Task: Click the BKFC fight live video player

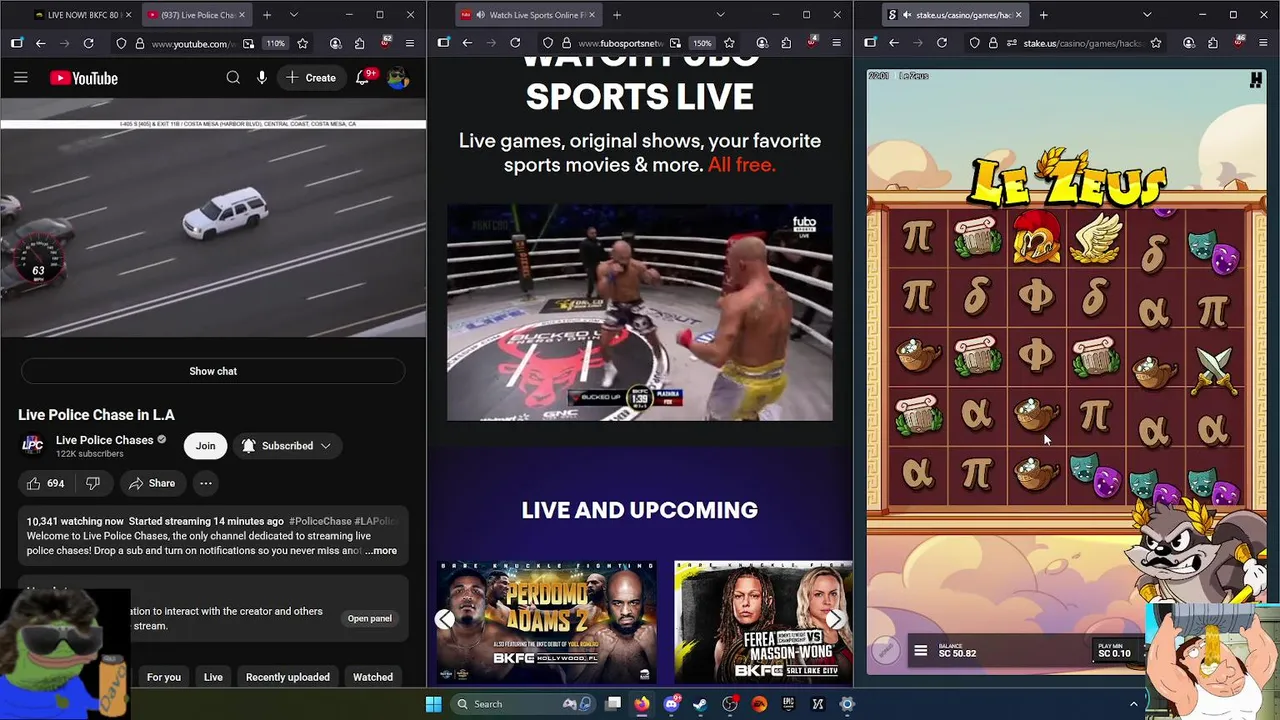Action: point(639,313)
